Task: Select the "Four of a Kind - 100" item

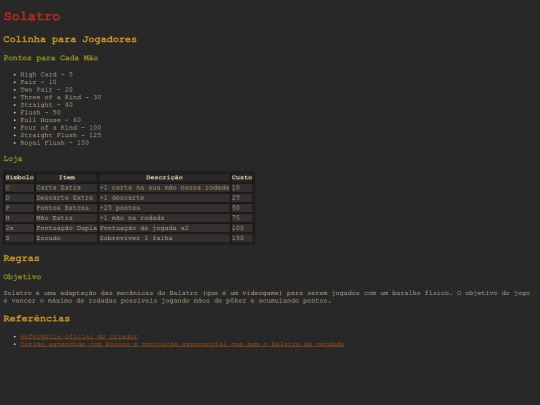Action: click(61, 127)
